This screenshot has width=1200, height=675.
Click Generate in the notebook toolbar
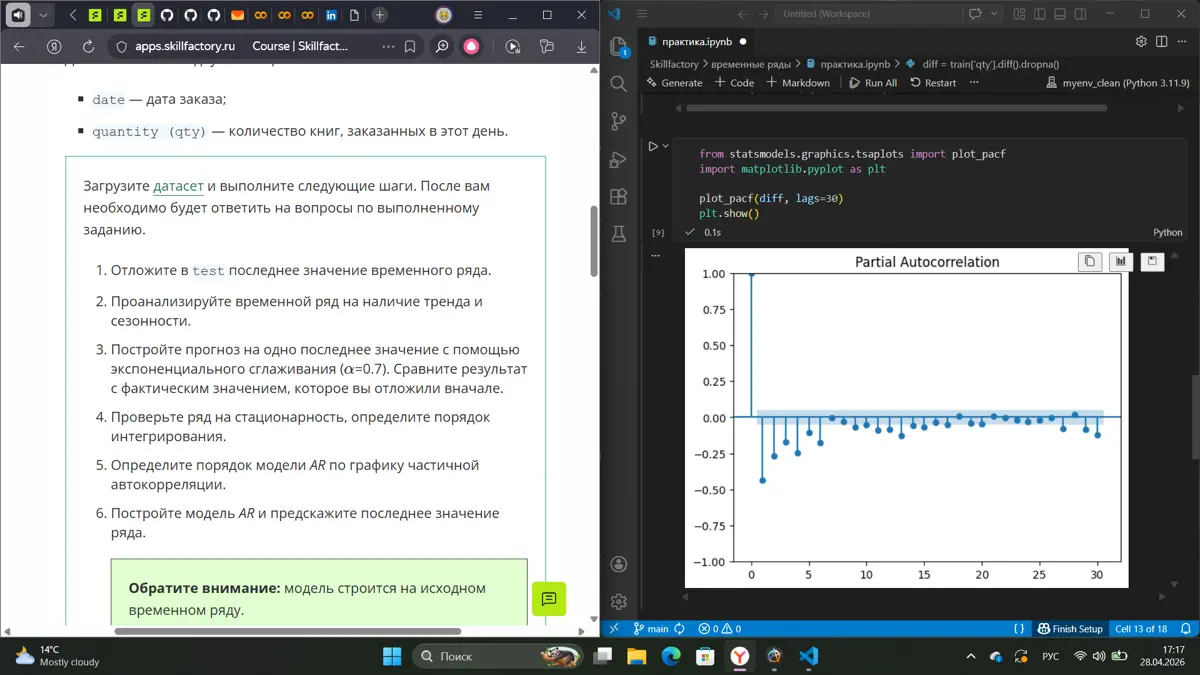coord(674,83)
